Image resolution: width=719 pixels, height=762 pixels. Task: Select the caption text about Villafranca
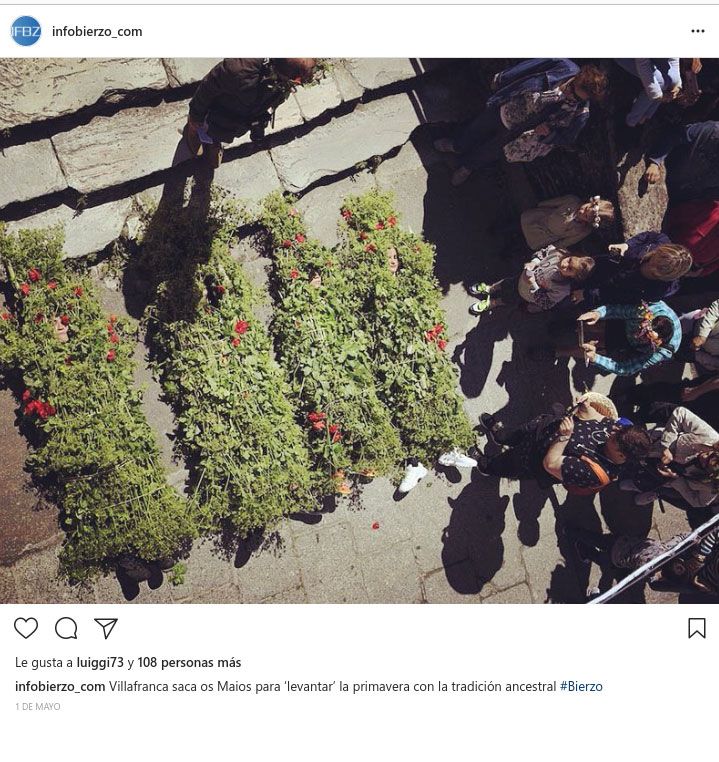[332, 686]
